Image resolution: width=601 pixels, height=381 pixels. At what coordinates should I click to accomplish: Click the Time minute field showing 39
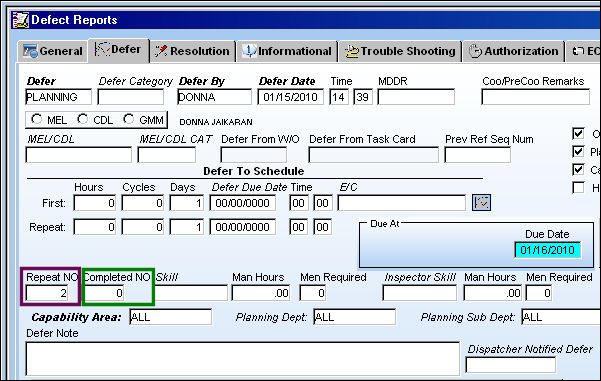[363, 97]
